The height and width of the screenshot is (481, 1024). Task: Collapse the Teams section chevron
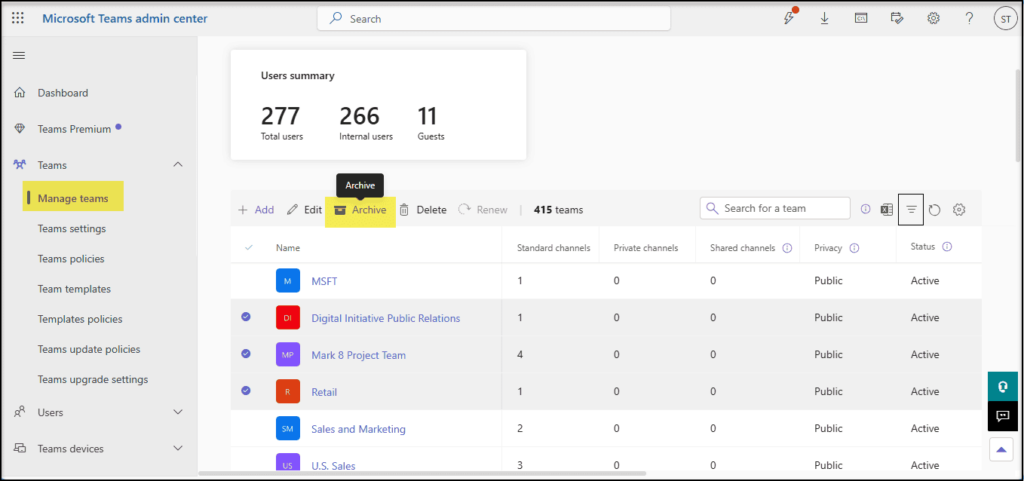click(x=178, y=165)
